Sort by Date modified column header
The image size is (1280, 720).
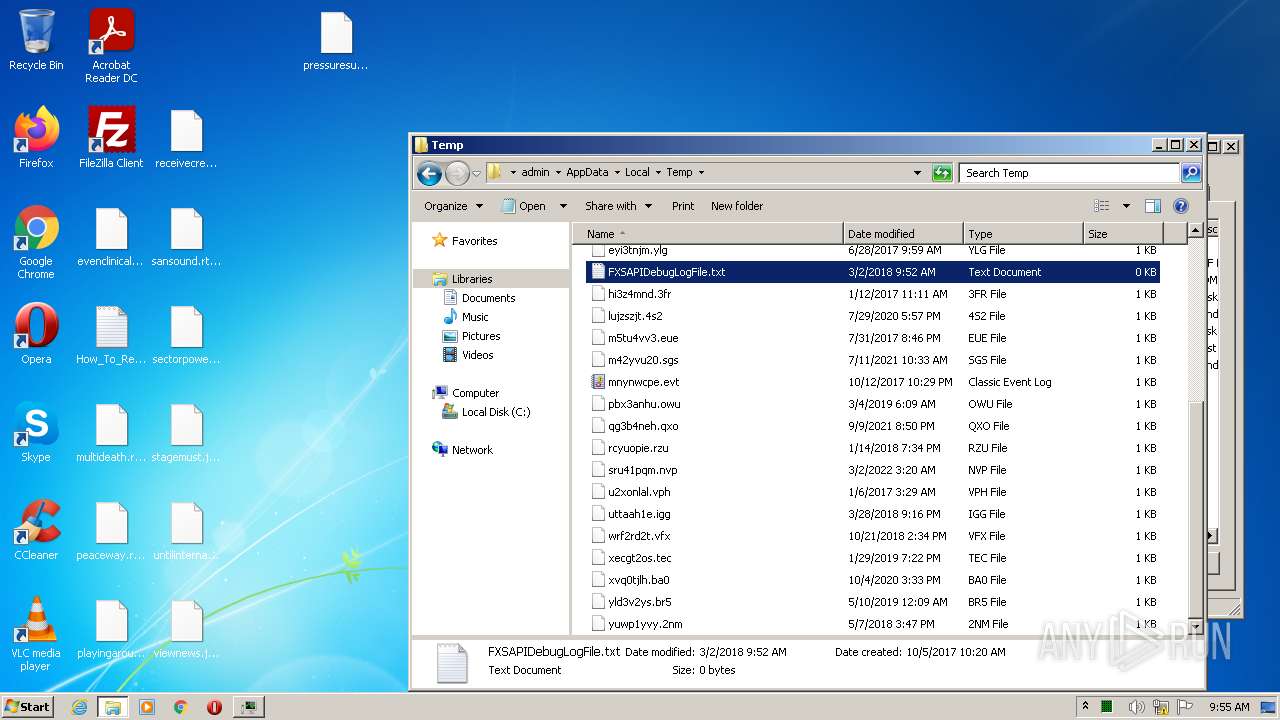click(x=903, y=234)
